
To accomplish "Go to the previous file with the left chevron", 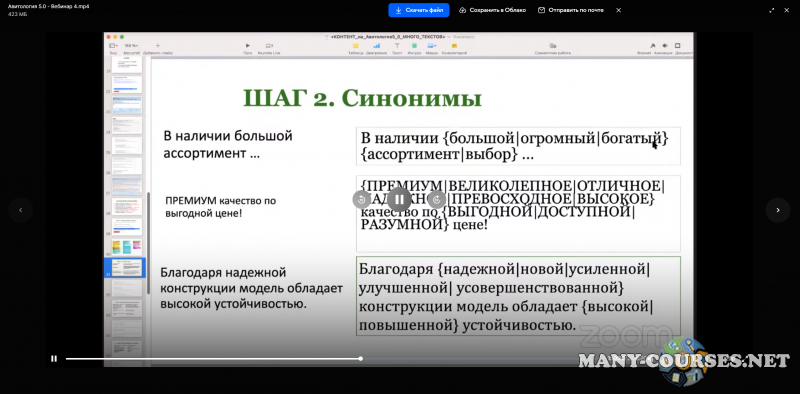I will (21, 210).
